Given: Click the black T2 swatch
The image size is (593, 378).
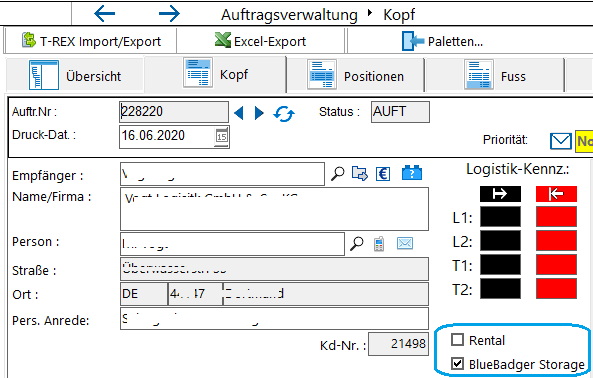Looking at the screenshot, I should click(x=500, y=289).
